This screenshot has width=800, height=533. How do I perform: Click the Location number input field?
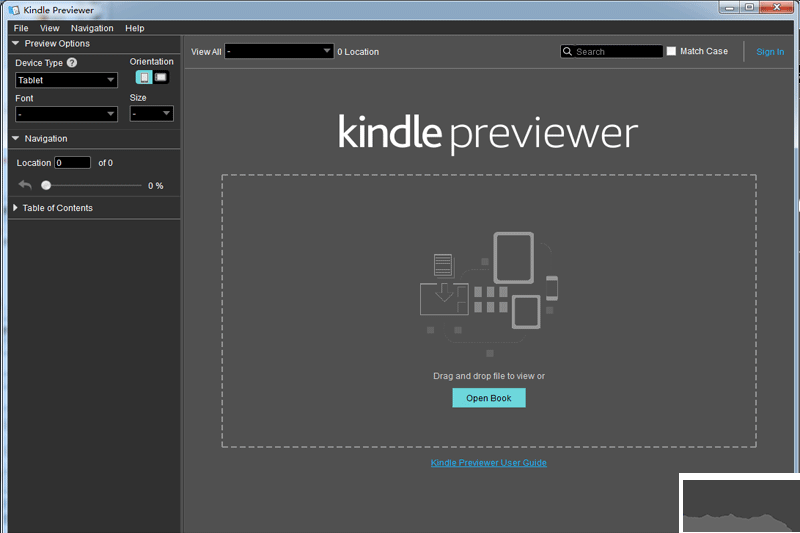72,163
